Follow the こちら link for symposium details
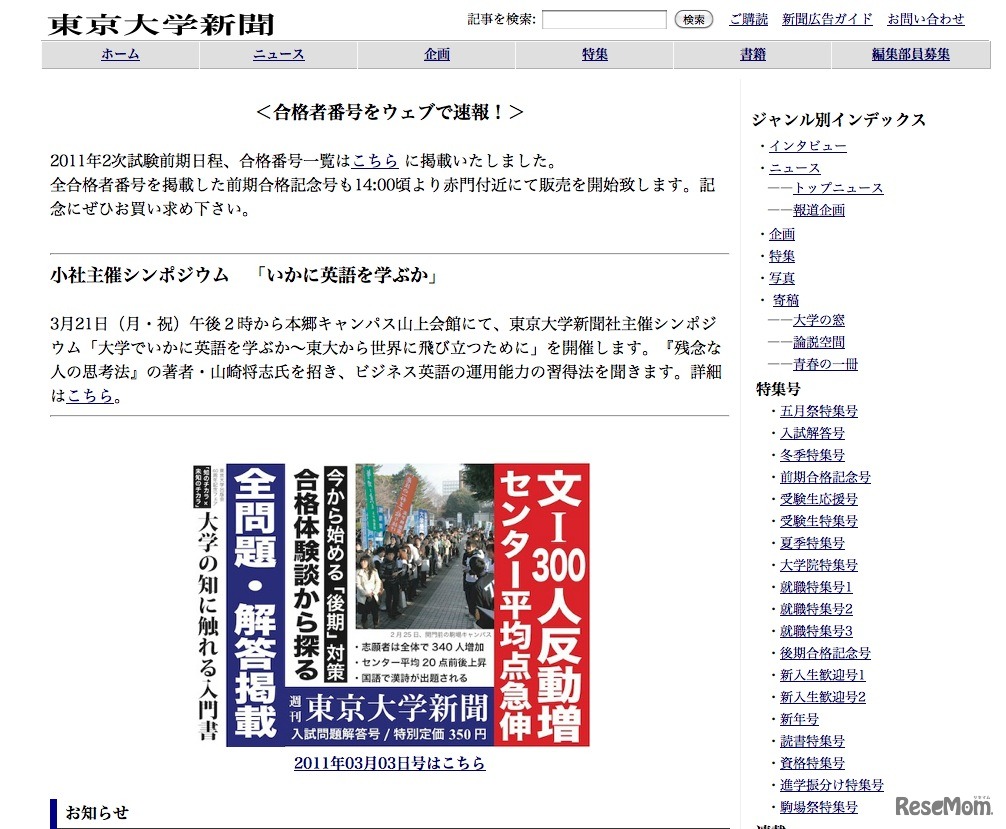Screen dimensions: 1006x829 point(90,395)
